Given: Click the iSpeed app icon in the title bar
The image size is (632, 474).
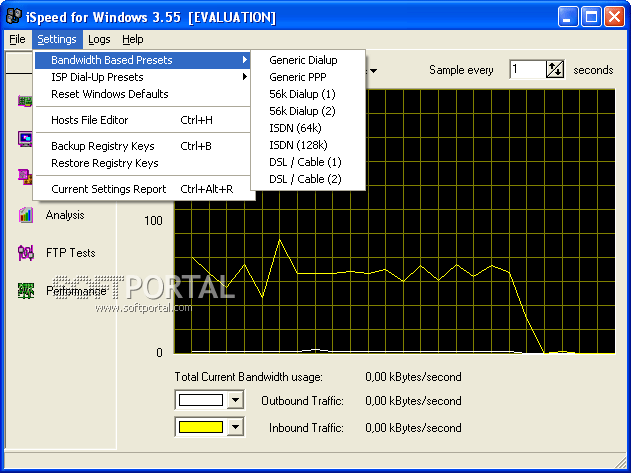Looking at the screenshot, I should pos(14,17).
